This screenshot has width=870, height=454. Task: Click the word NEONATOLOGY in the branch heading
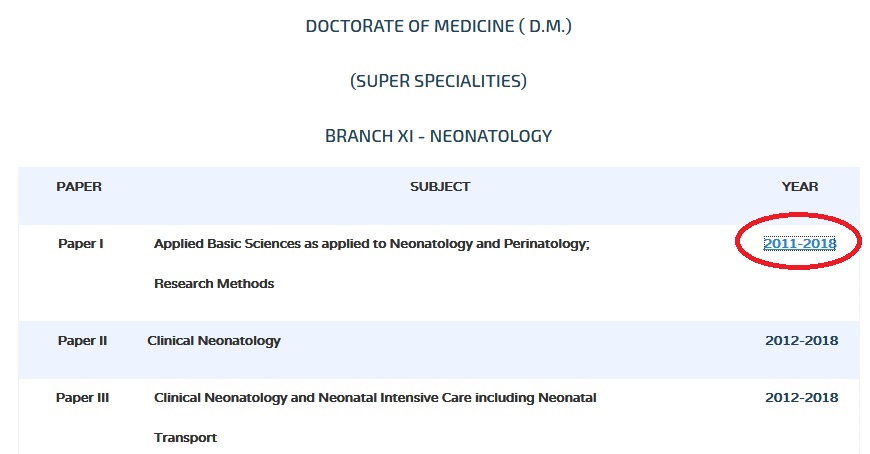click(491, 136)
